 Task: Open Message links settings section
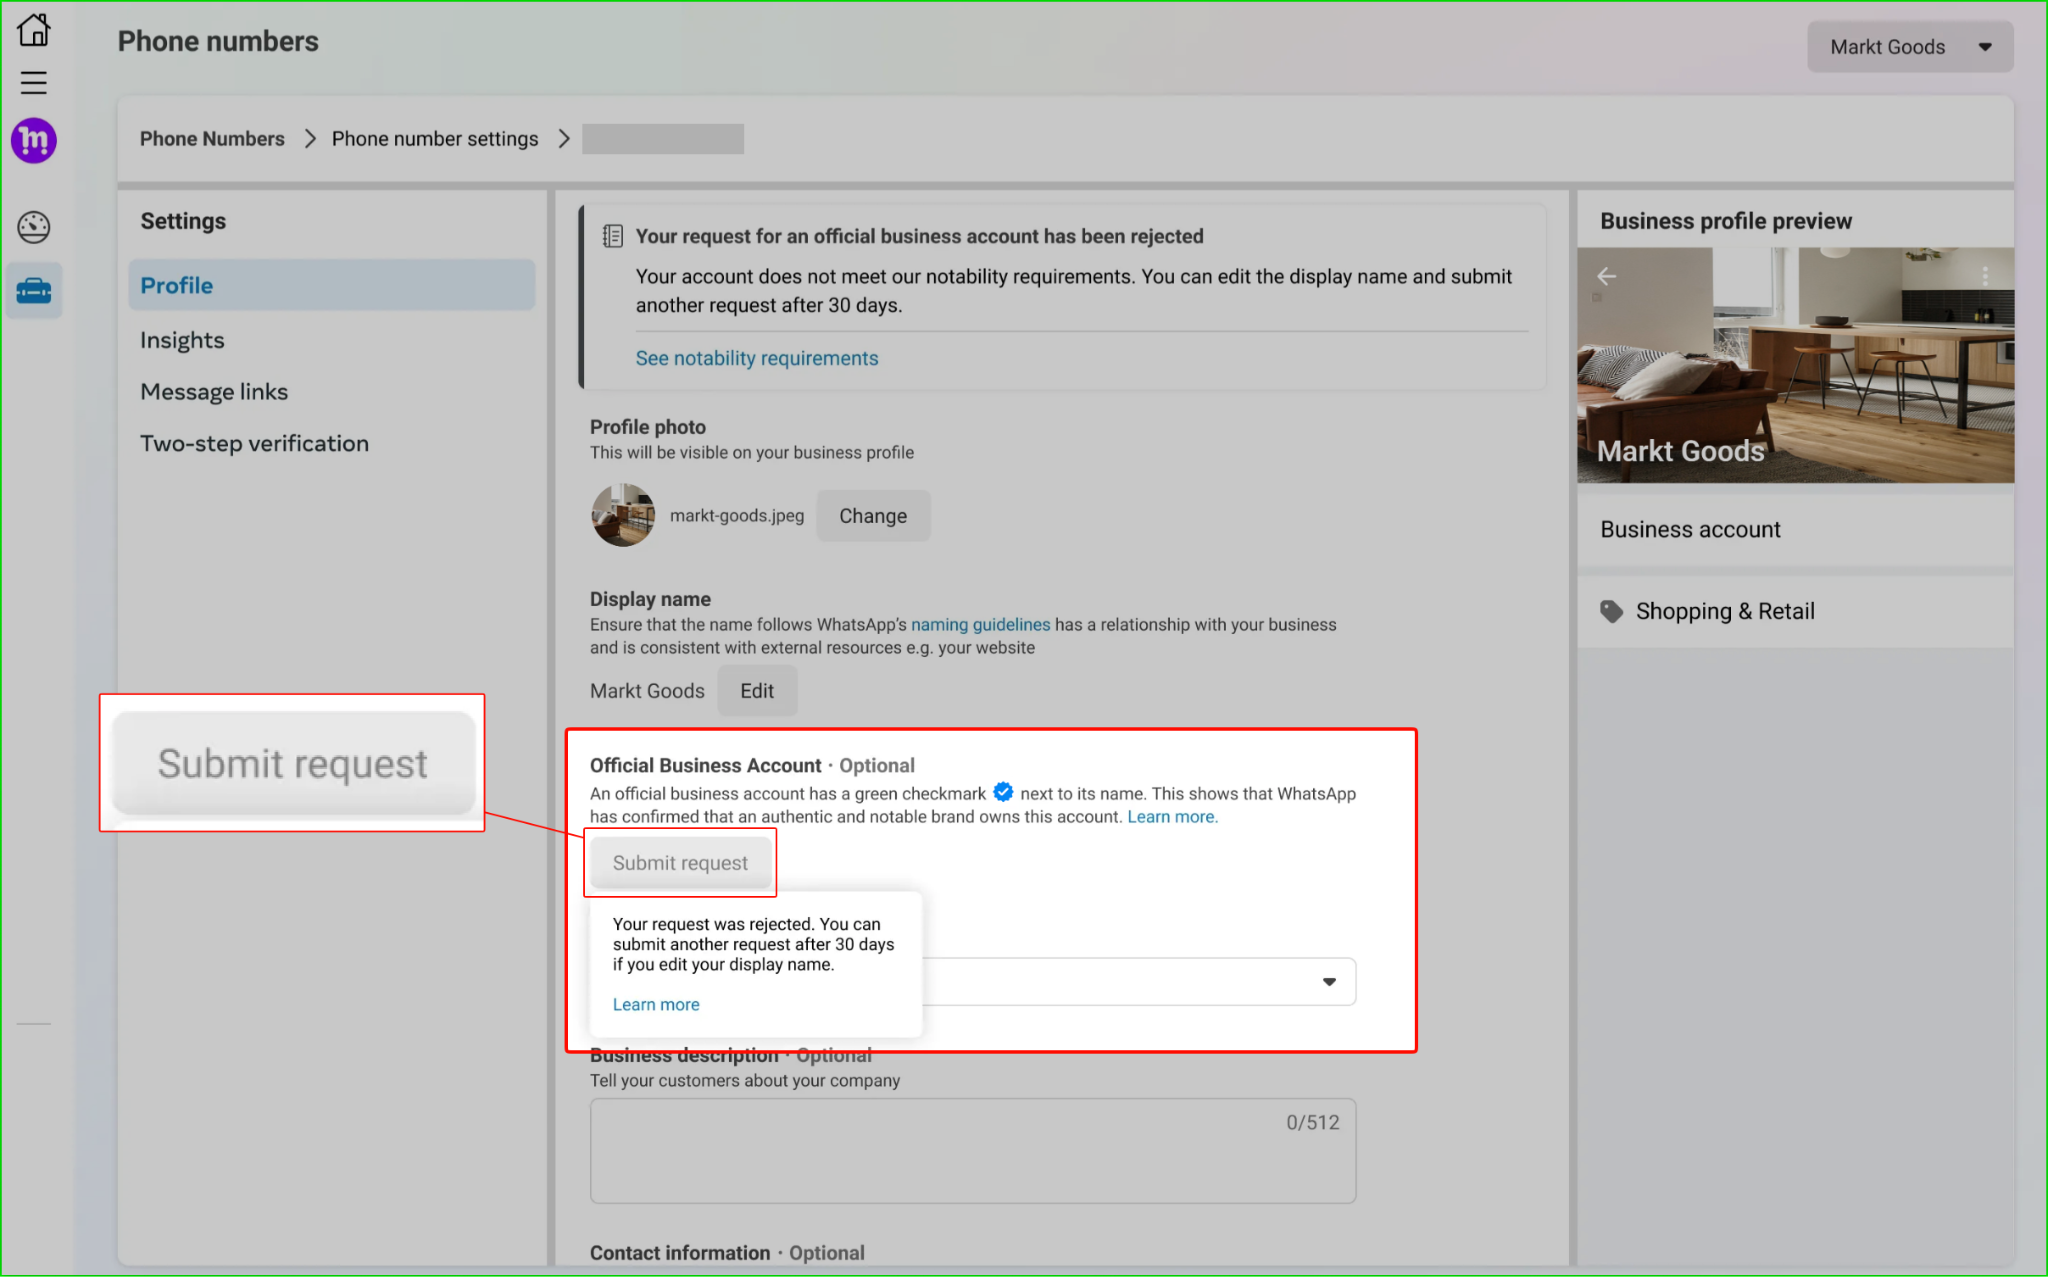pyautogui.click(x=214, y=392)
